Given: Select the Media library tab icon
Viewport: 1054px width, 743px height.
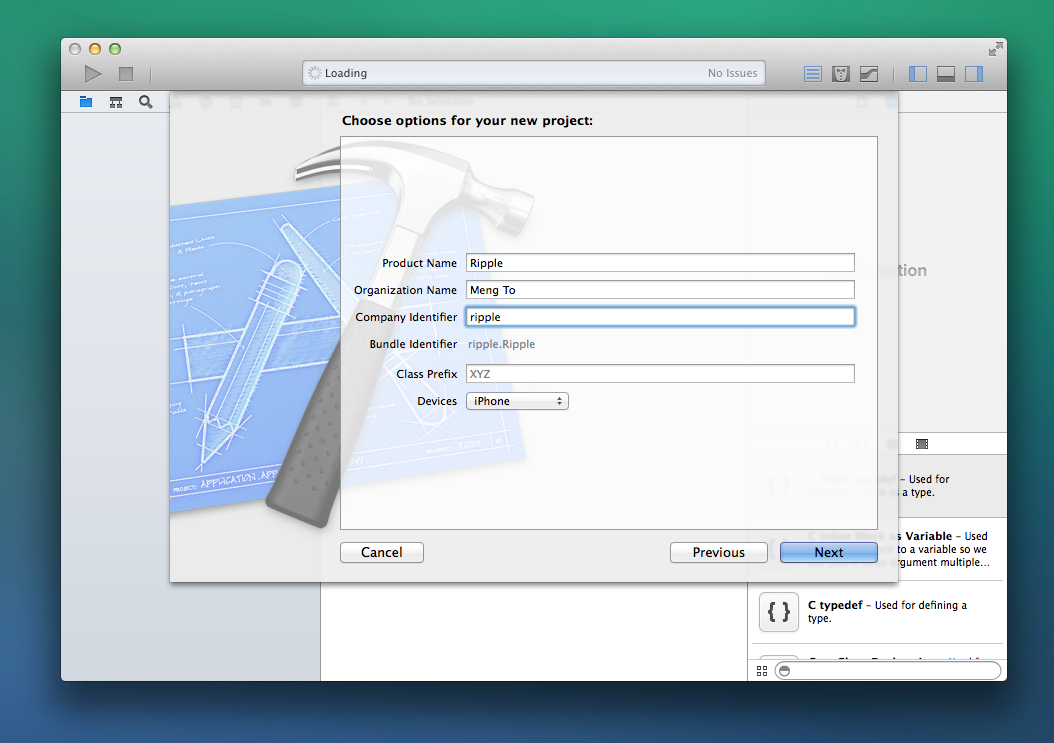Looking at the screenshot, I should pyautogui.click(x=921, y=443).
